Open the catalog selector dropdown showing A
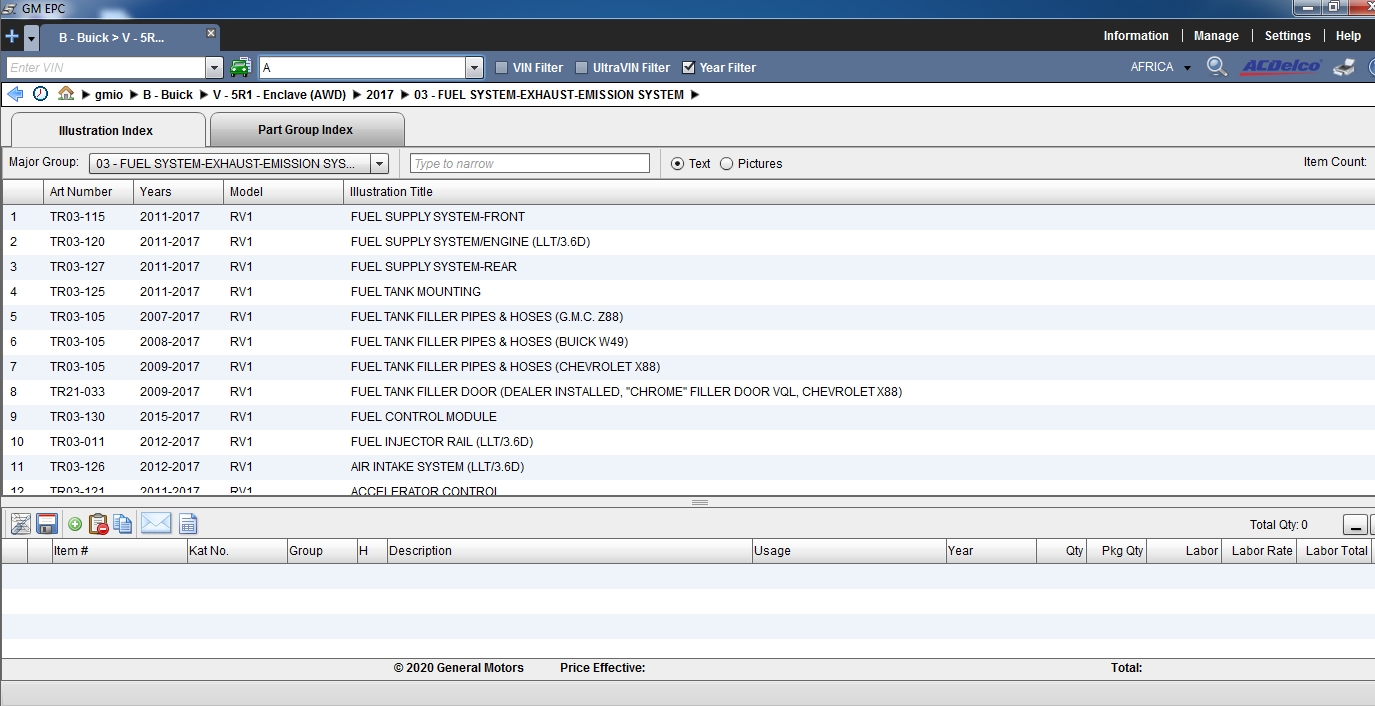This screenshot has width=1375, height=706. pos(475,67)
